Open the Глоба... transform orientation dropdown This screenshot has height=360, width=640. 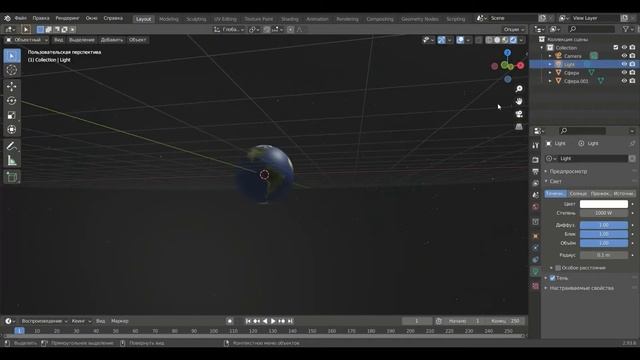(x=229, y=29)
